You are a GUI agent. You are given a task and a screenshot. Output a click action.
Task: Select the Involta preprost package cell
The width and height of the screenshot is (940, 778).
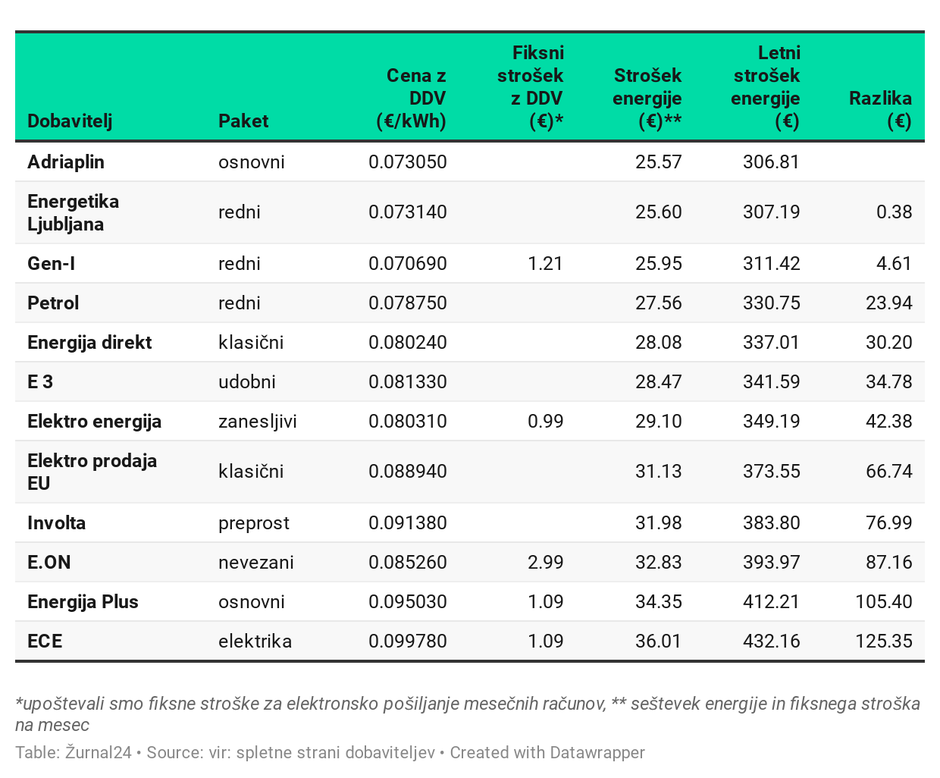[254, 523]
